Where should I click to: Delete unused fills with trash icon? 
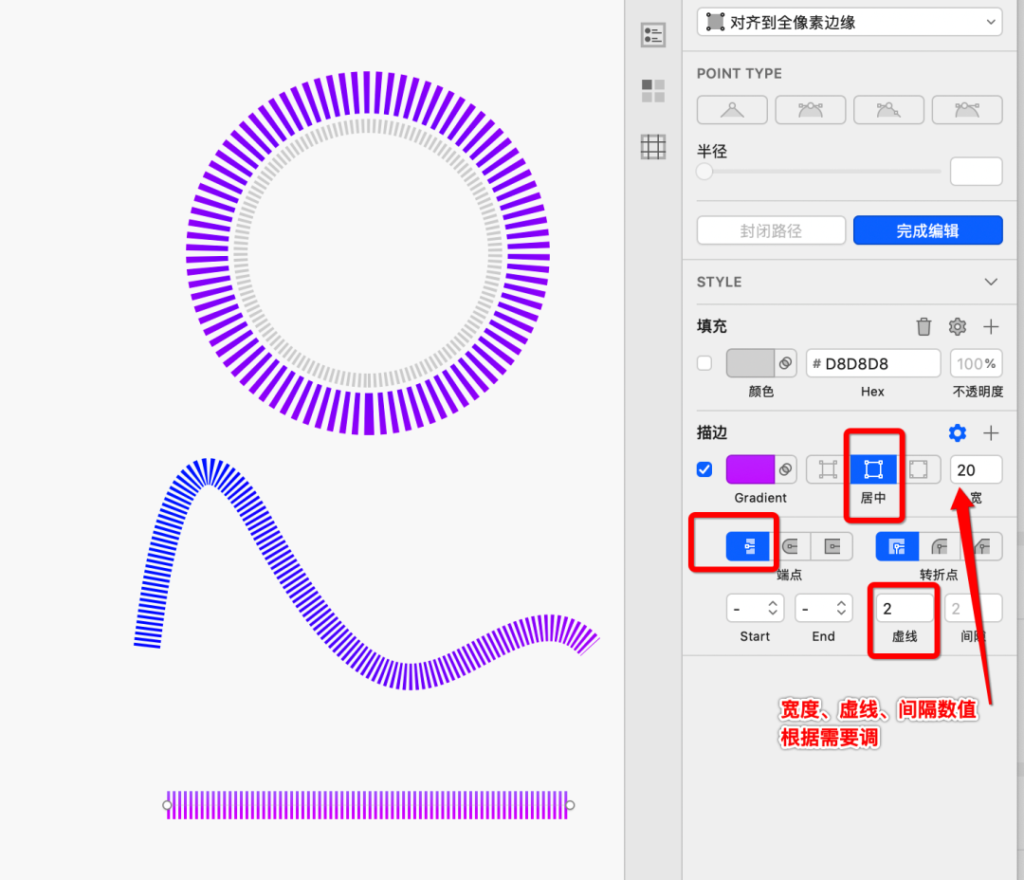[x=923, y=326]
